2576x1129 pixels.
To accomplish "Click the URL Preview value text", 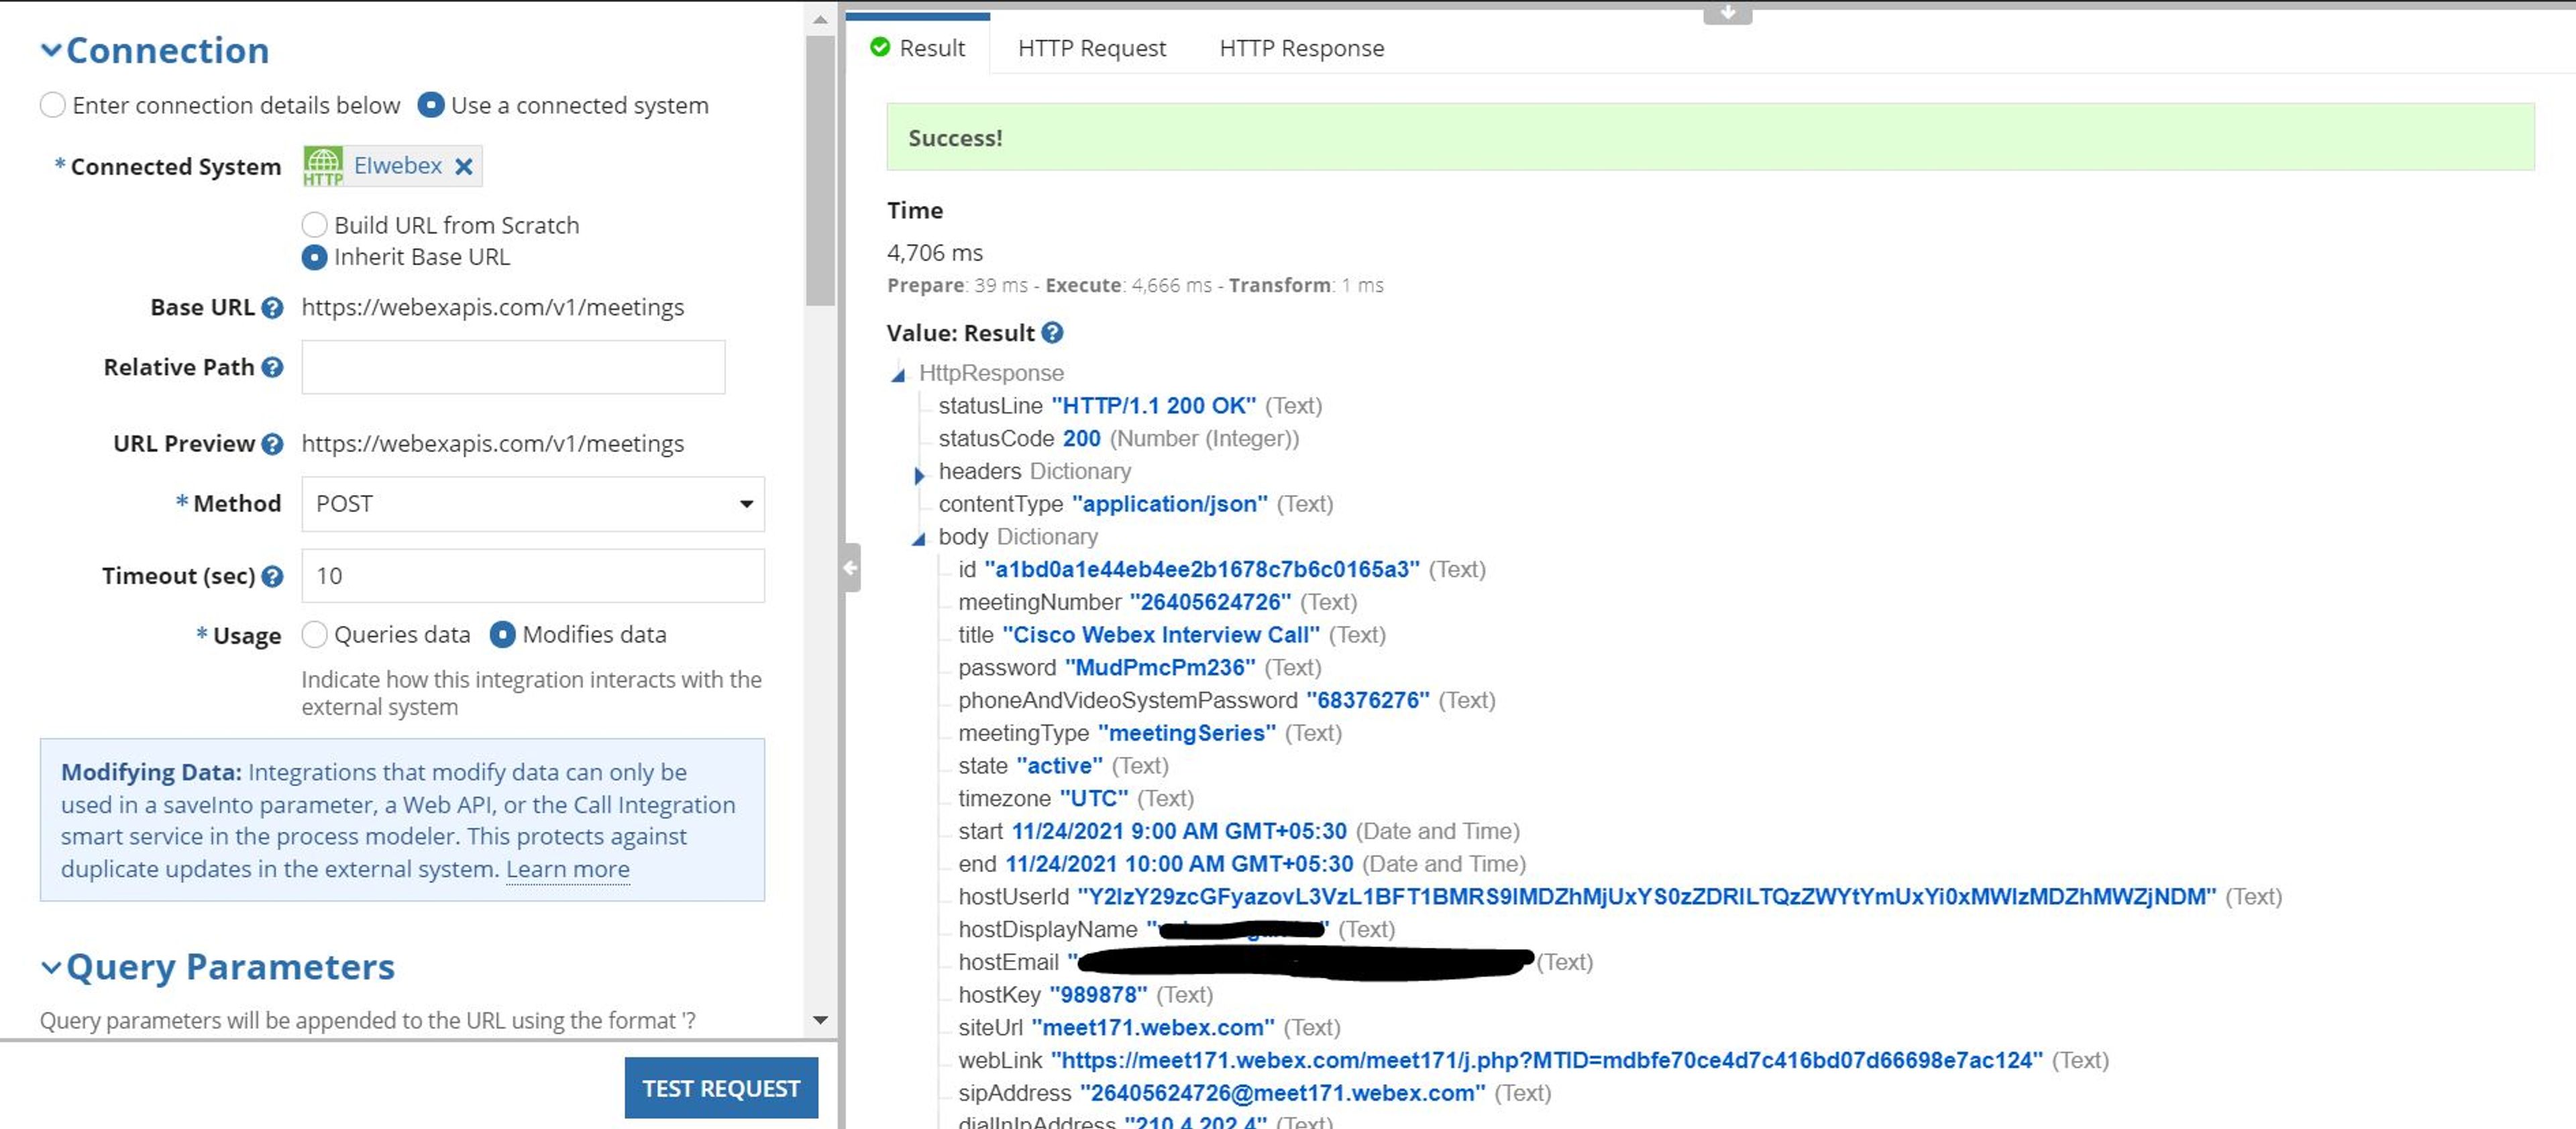I will click(x=493, y=443).
